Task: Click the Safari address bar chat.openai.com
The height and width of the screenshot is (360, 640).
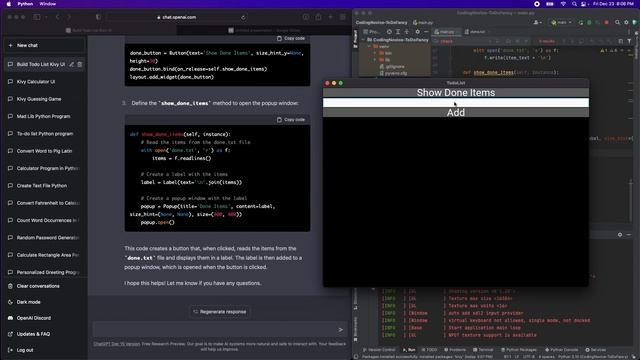Action: (176, 17)
